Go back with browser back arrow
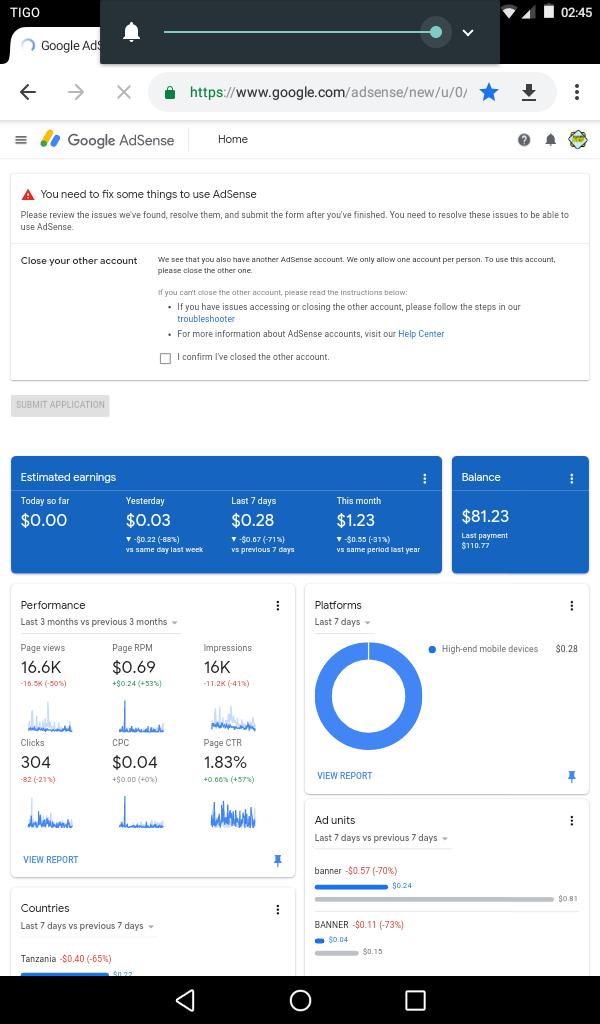The image size is (600, 1024). tap(27, 92)
